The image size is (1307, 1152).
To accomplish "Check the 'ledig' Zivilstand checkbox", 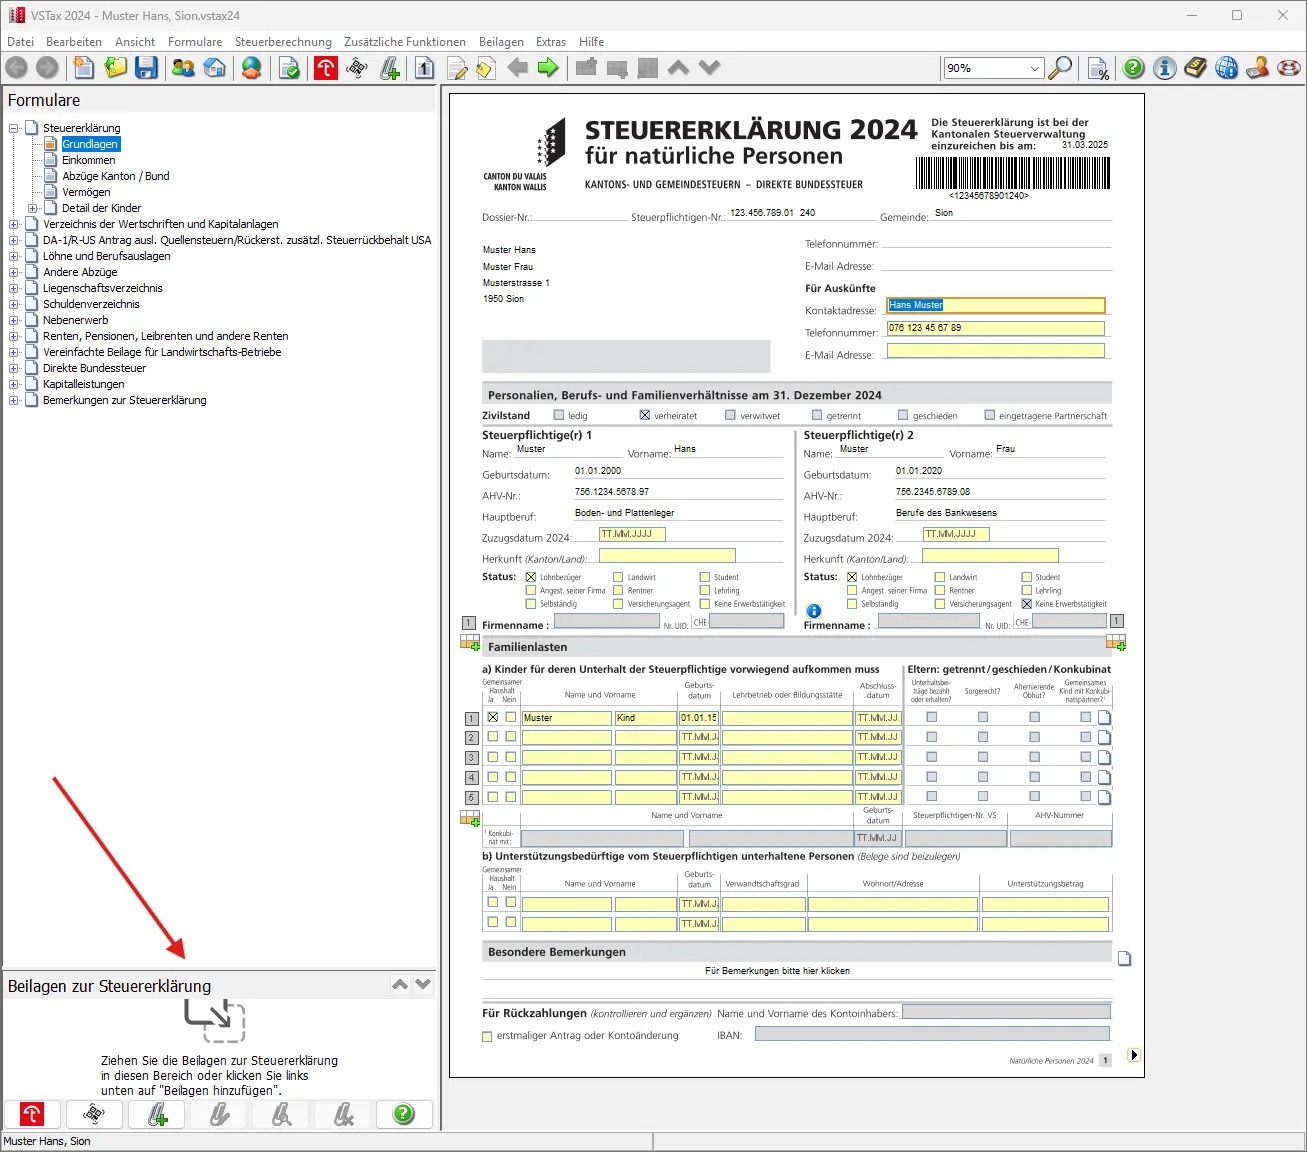I will pos(559,415).
